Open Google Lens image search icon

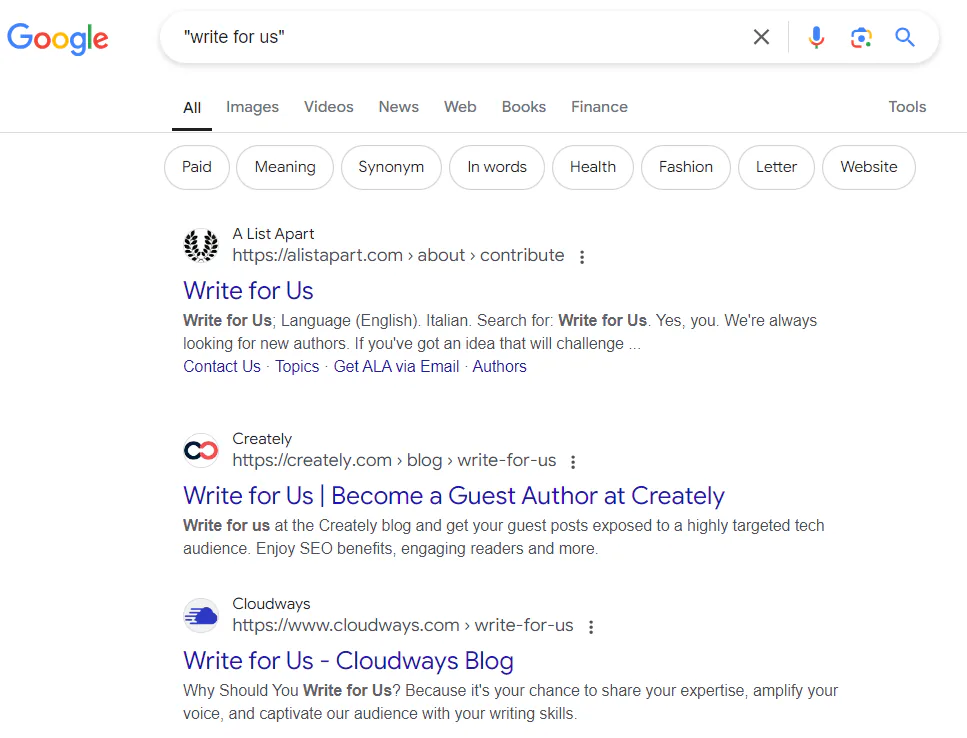click(861, 38)
